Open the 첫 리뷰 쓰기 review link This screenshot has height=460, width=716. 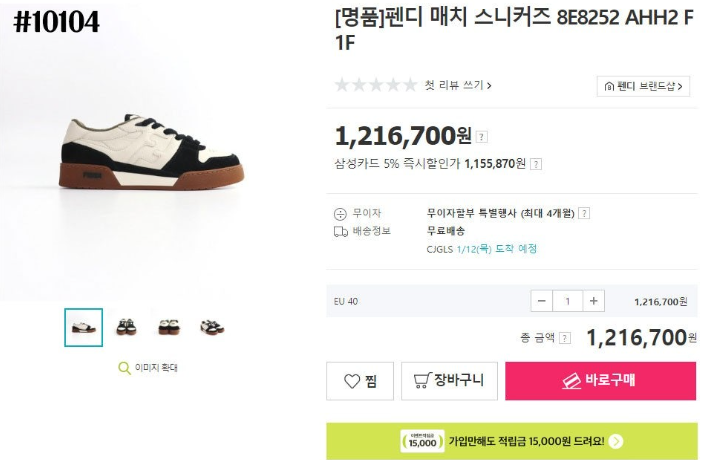click(x=458, y=86)
